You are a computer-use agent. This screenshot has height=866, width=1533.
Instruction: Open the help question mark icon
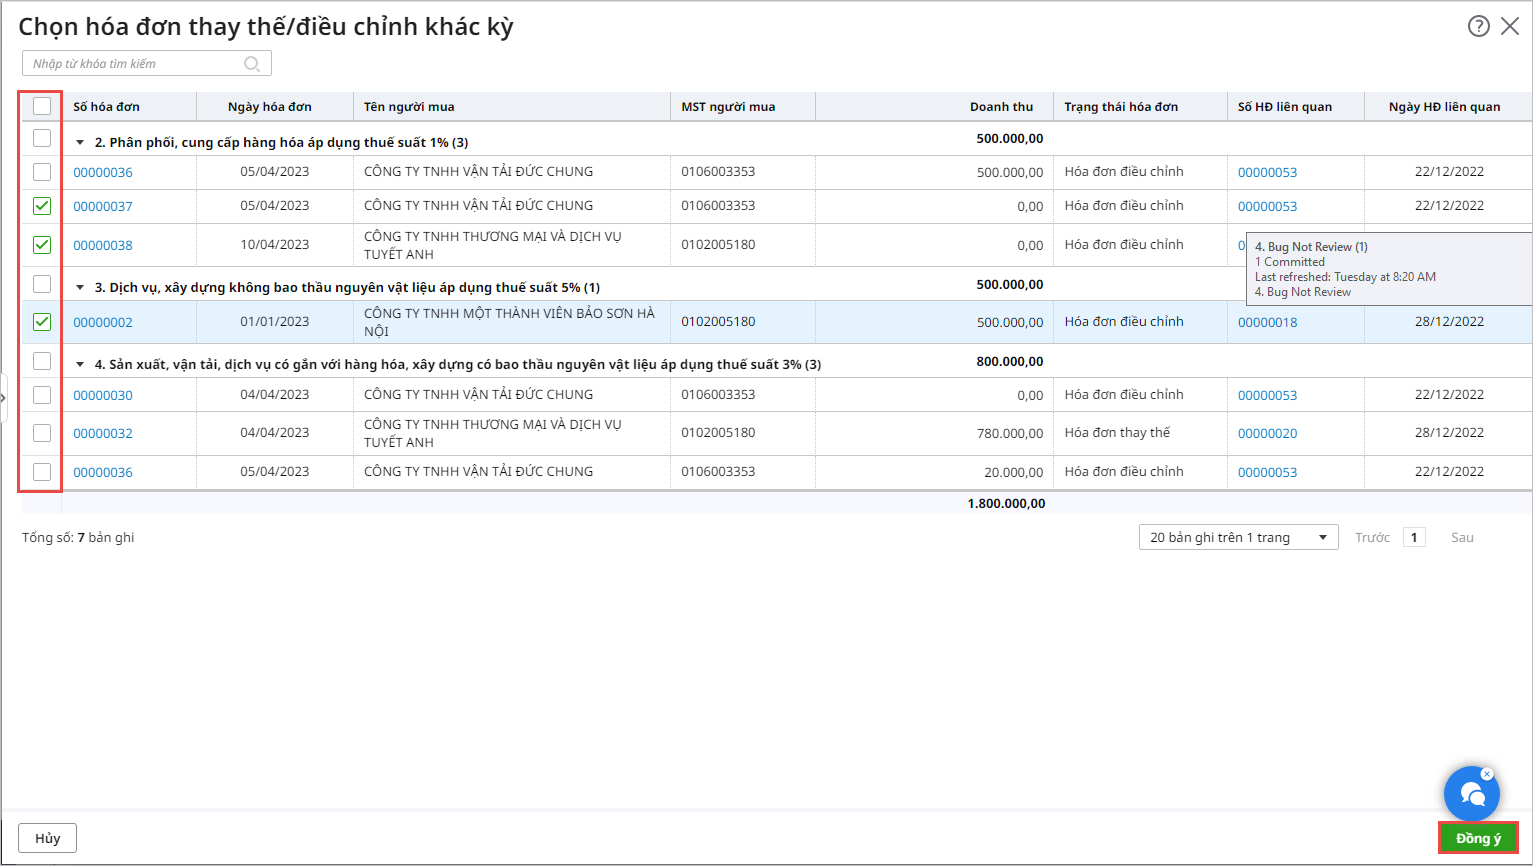point(1478,26)
